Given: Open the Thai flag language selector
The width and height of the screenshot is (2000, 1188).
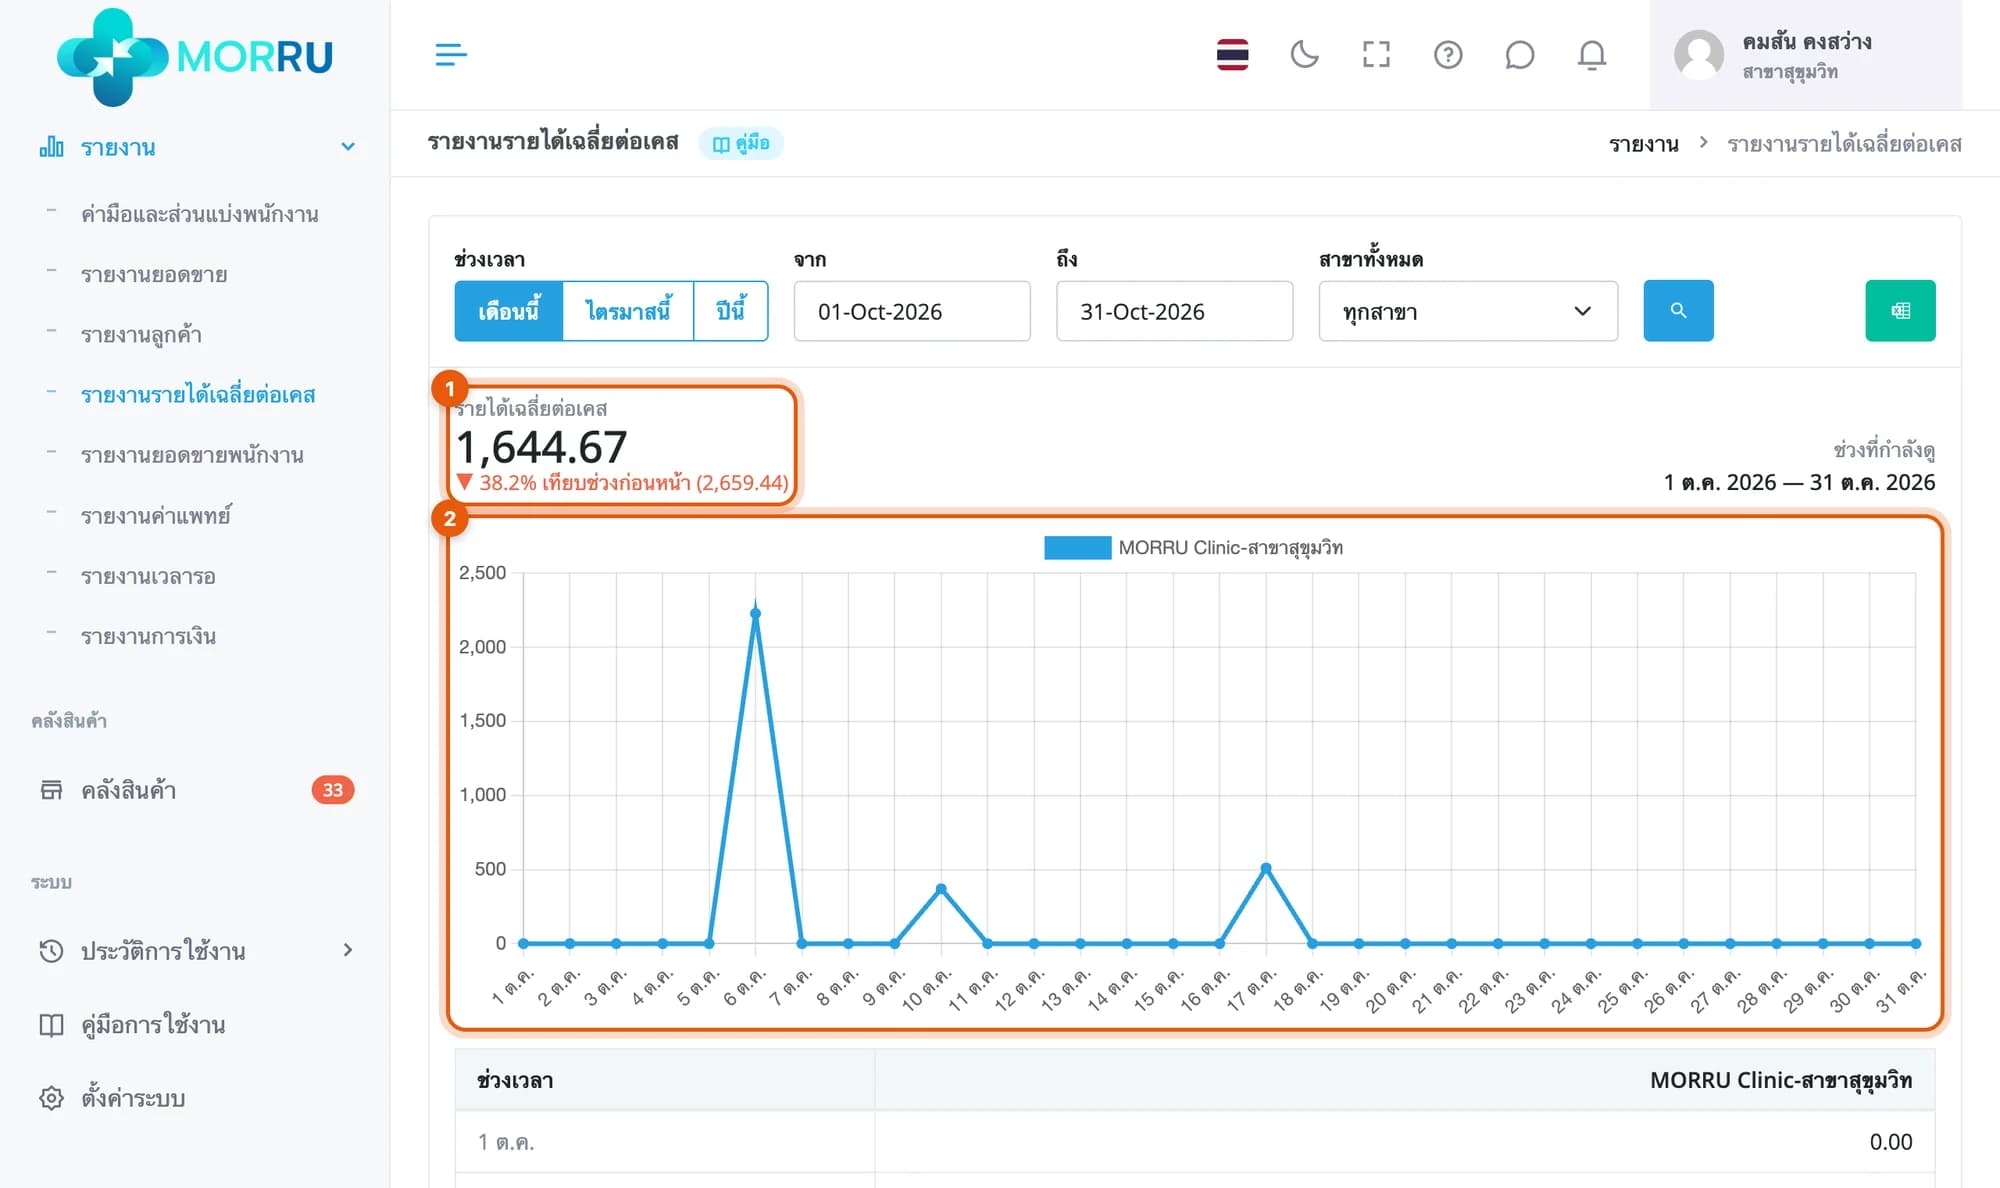Looking at the screenshot, I should pyautogui.click(x=1232, y=55).
